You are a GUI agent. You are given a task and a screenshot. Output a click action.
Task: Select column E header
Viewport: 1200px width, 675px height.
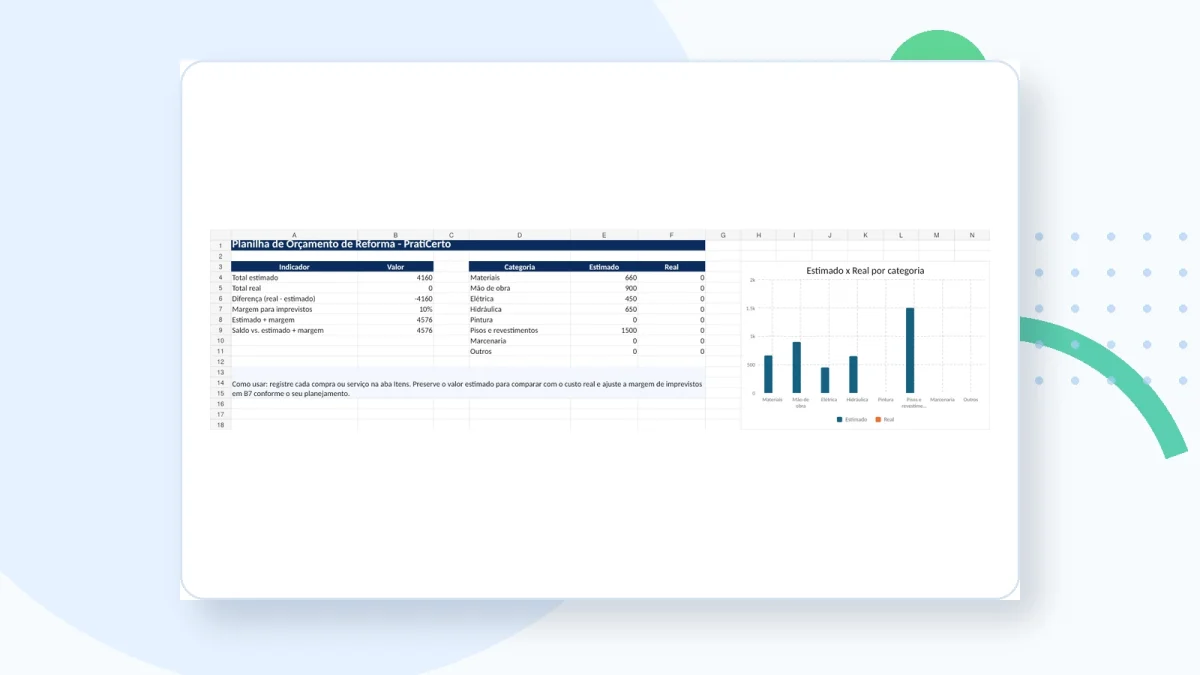tap(604, 235)
